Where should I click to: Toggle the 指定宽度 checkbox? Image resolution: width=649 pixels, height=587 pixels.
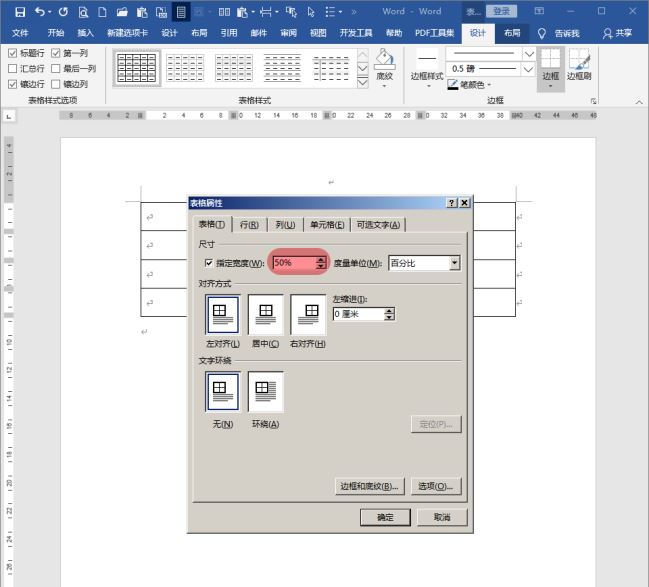[208, 263]
